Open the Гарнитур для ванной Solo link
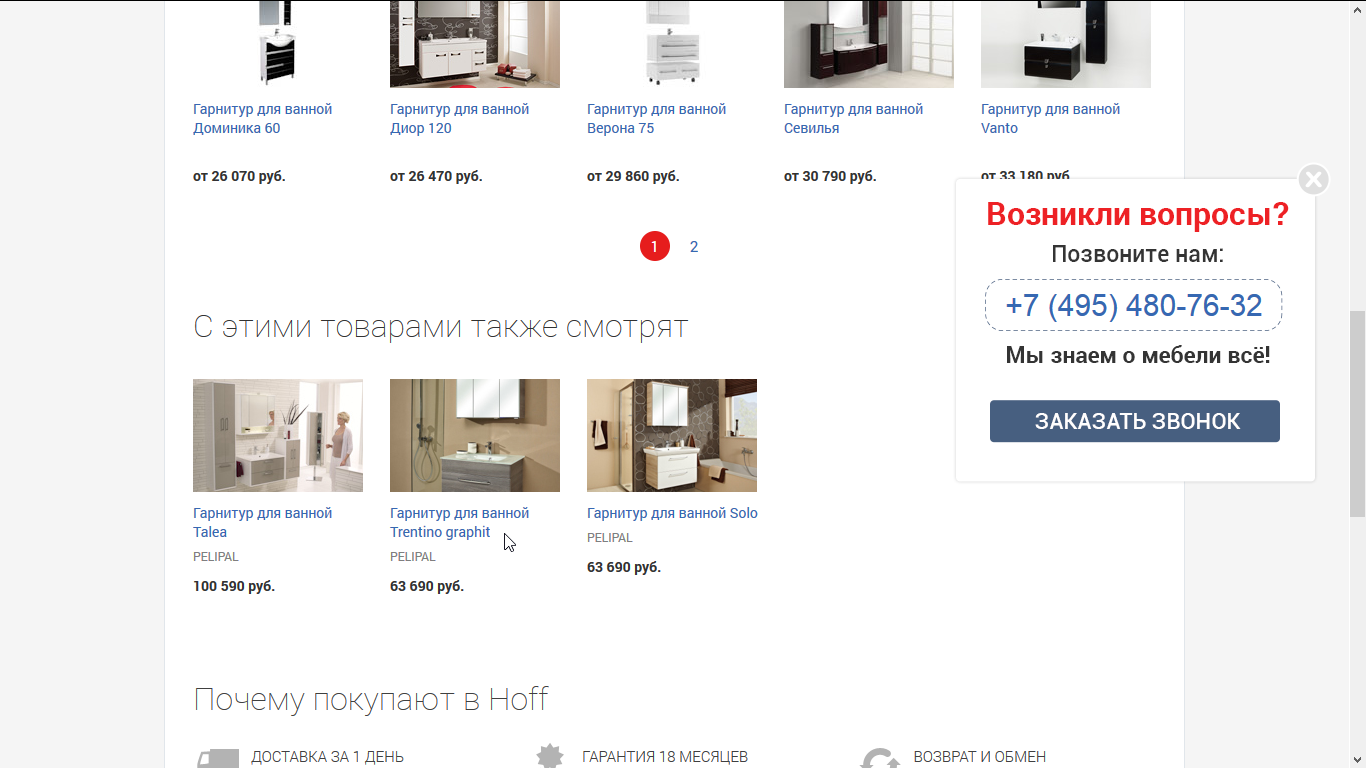This screenshot has width=1366, height=768. pyautogui.click(x=672, y=513)
